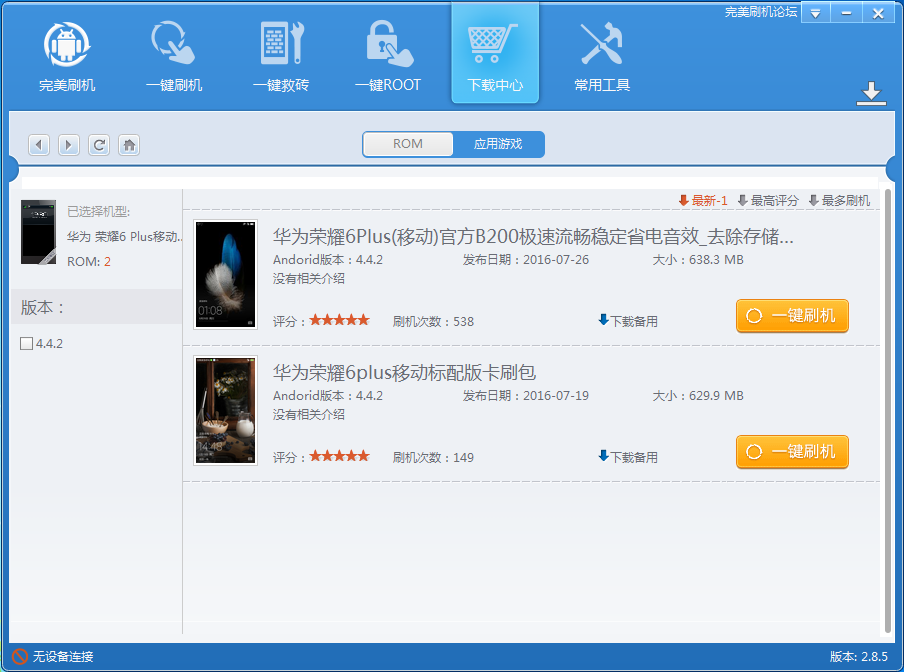This screenshot has height=672, width=904.
Task: Open the 常用工具 utilities icon
Action: tap(601, 50)
